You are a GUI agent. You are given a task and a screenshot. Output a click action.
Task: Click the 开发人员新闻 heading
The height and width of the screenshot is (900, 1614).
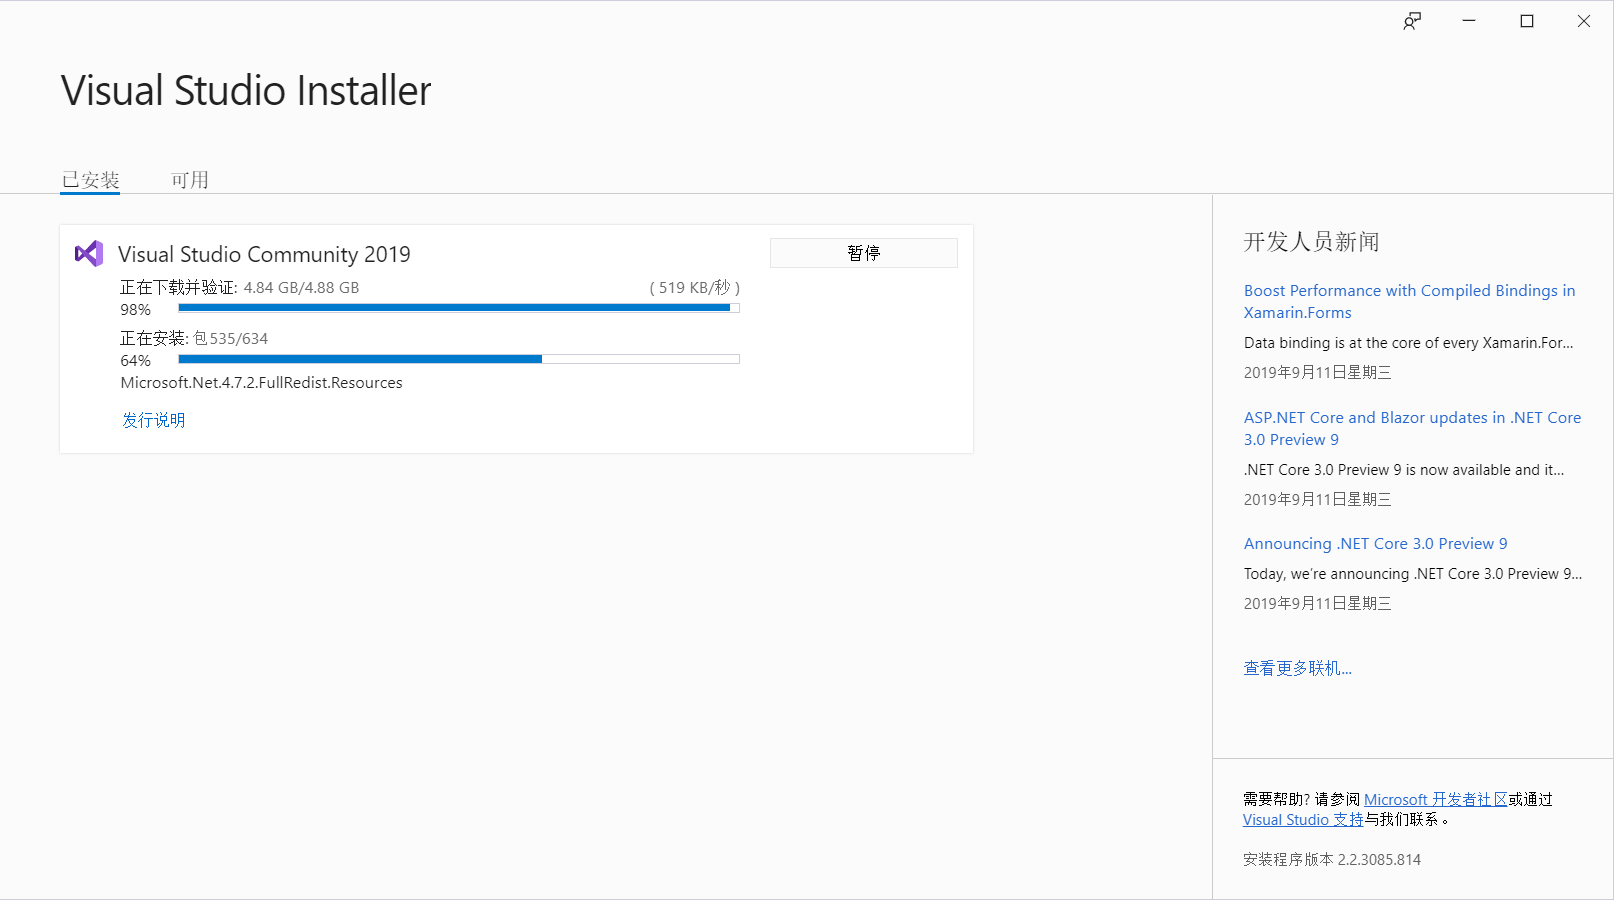[1311, 241]
